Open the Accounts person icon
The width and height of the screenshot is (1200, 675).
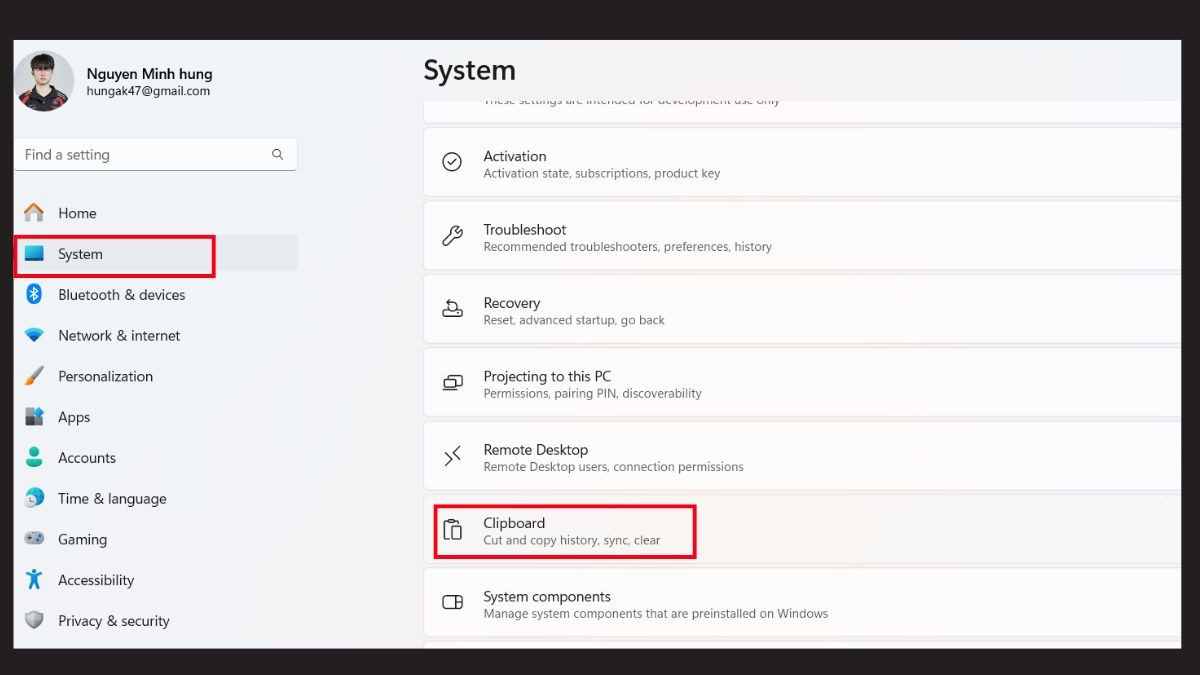(x=34, y=457)
